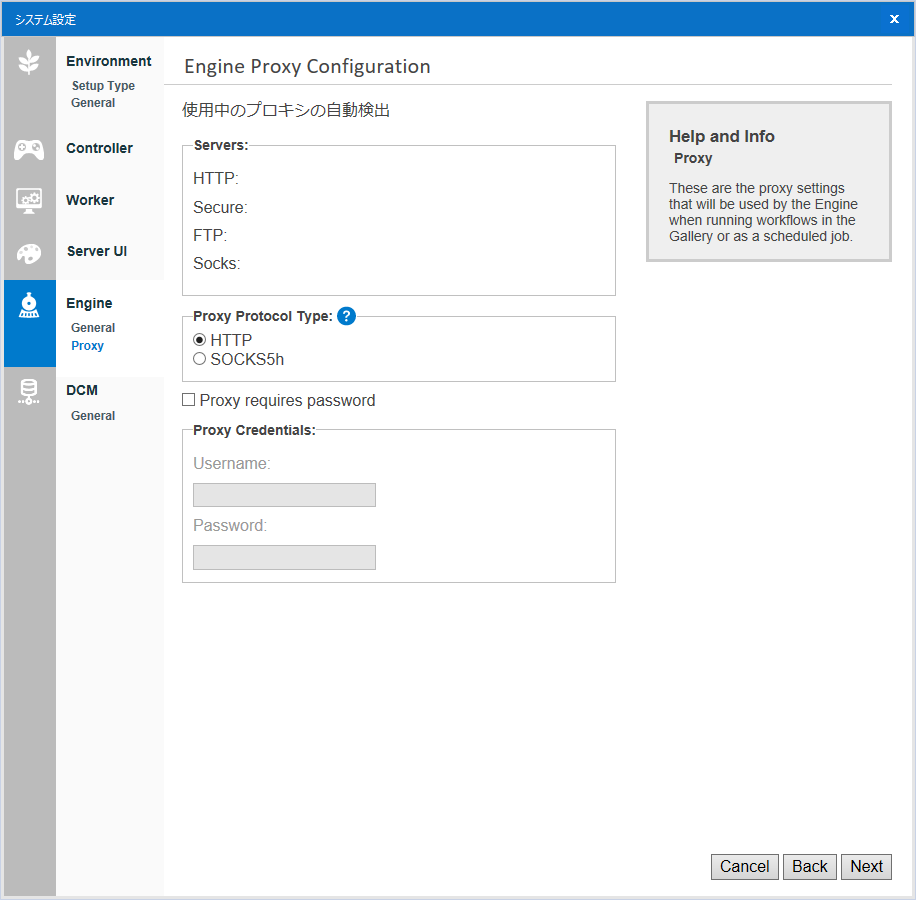Open DCM General settings page
916x900 pixels.
click(93, 416)
